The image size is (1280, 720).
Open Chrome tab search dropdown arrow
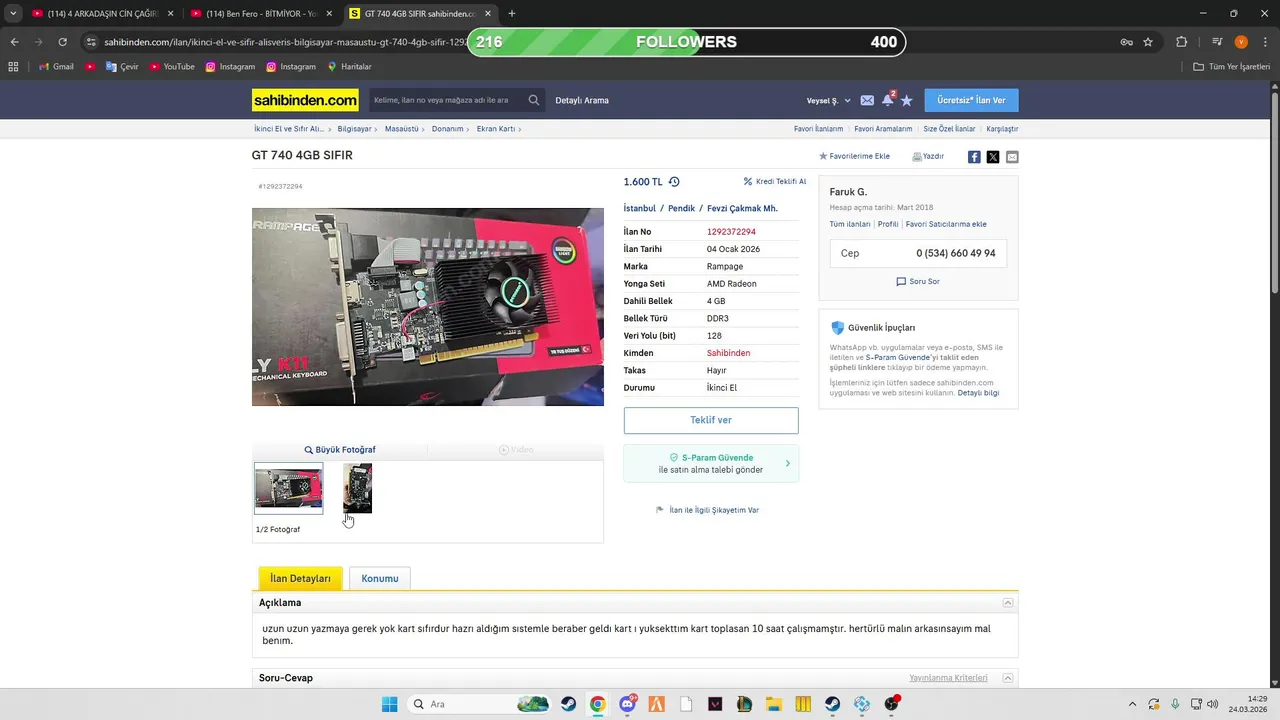coord(13,14)
